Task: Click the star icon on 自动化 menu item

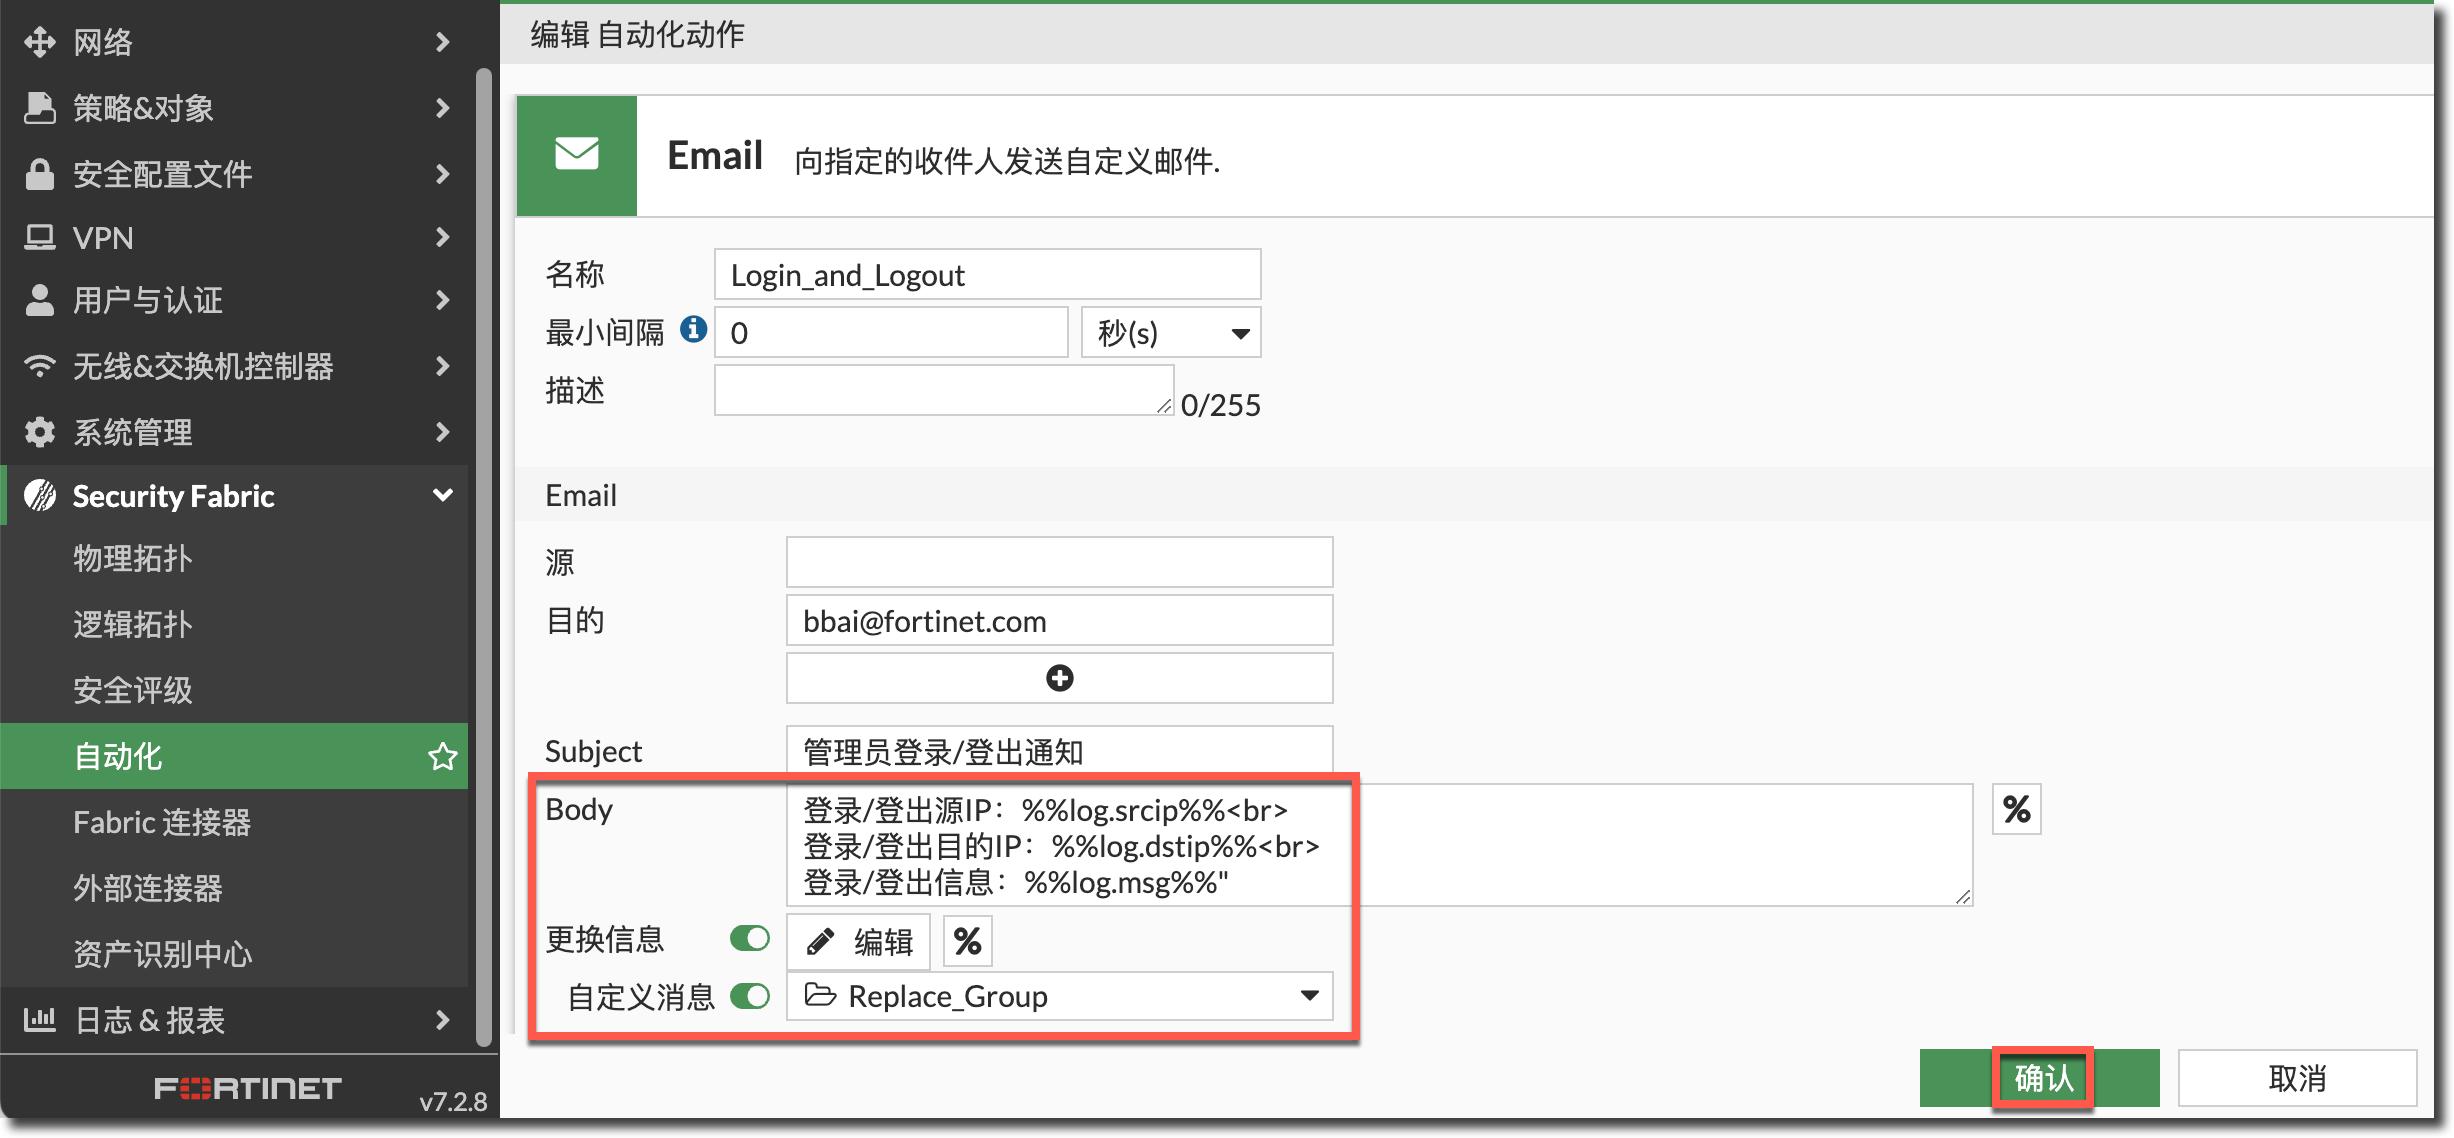Action: tap(442, 756)
